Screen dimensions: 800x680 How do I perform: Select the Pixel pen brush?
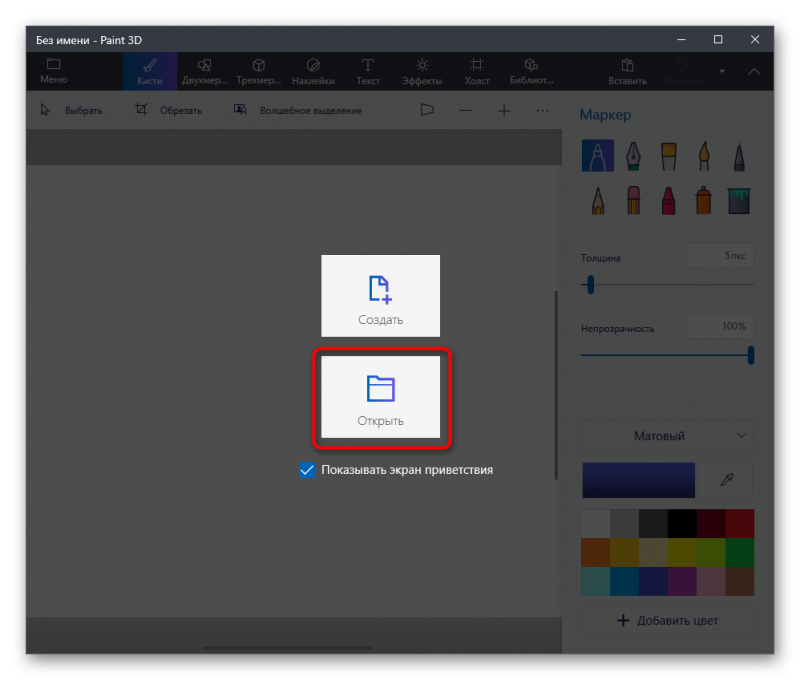point(739,156)
